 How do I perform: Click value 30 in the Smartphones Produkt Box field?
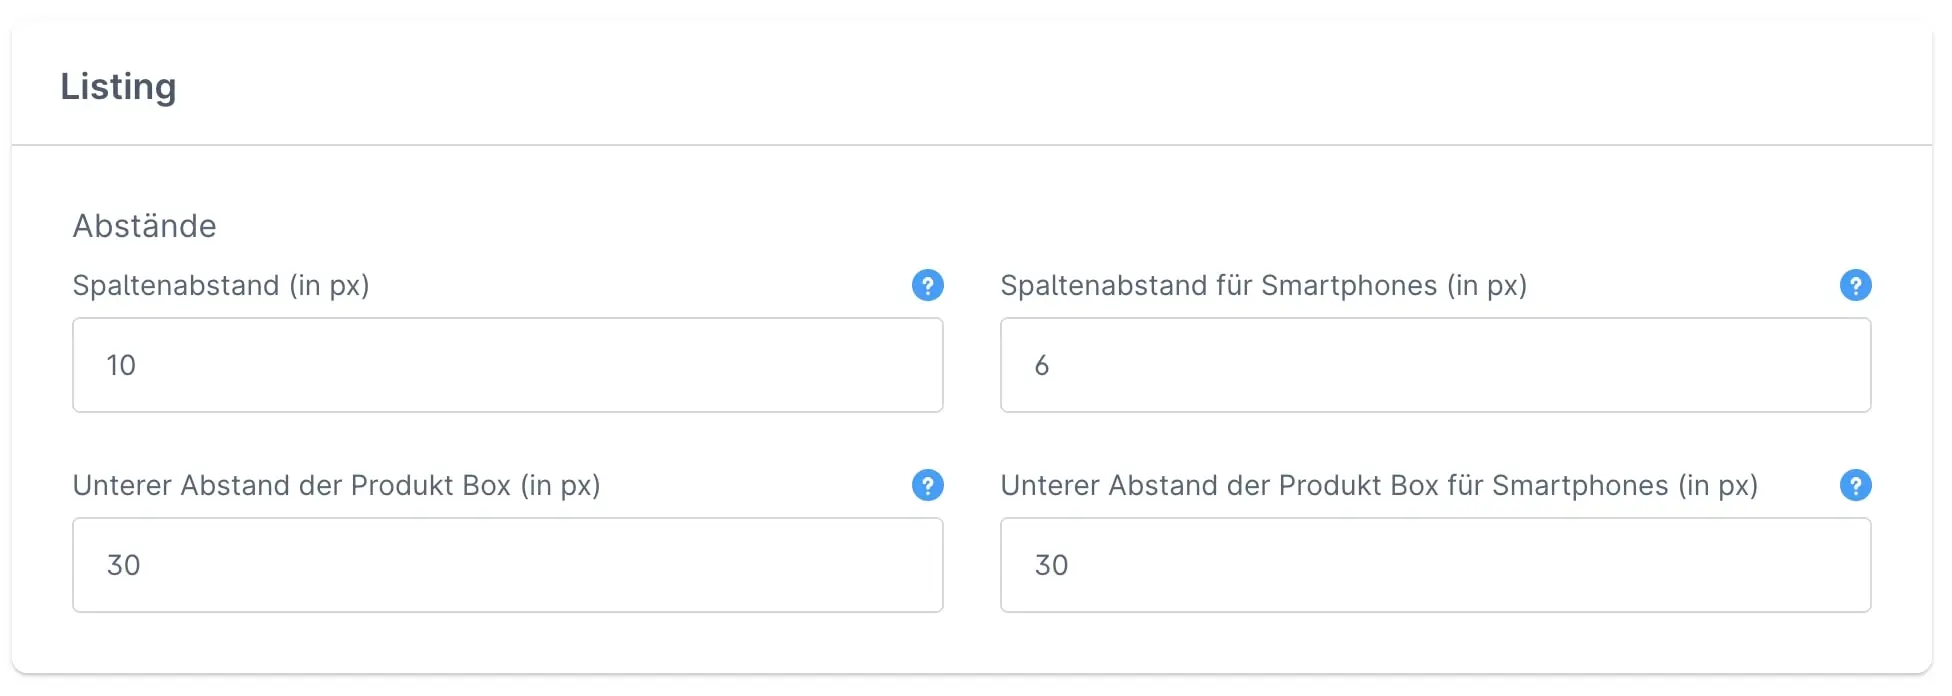(x=1051, y=566)
